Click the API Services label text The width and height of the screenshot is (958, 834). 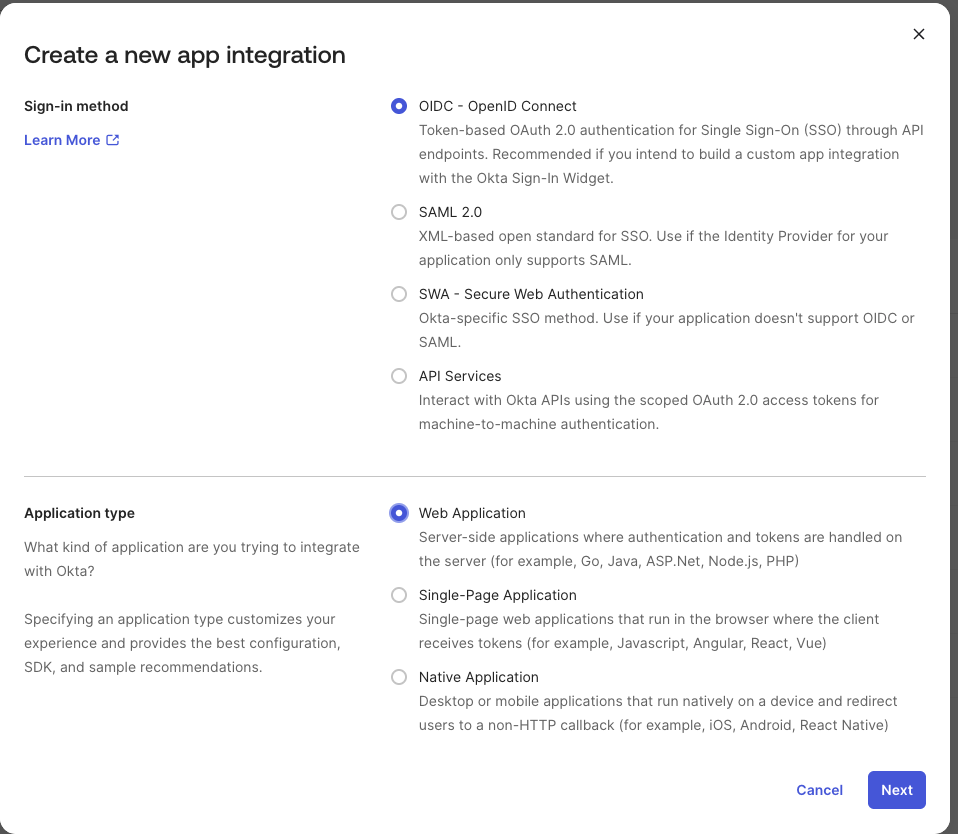[460, 376]
